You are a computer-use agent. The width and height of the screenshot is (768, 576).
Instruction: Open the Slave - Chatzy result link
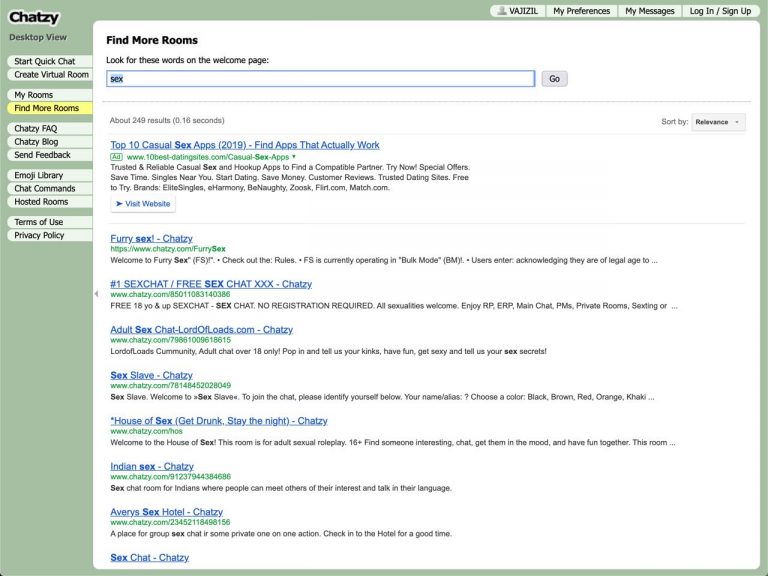coord(151,375)
